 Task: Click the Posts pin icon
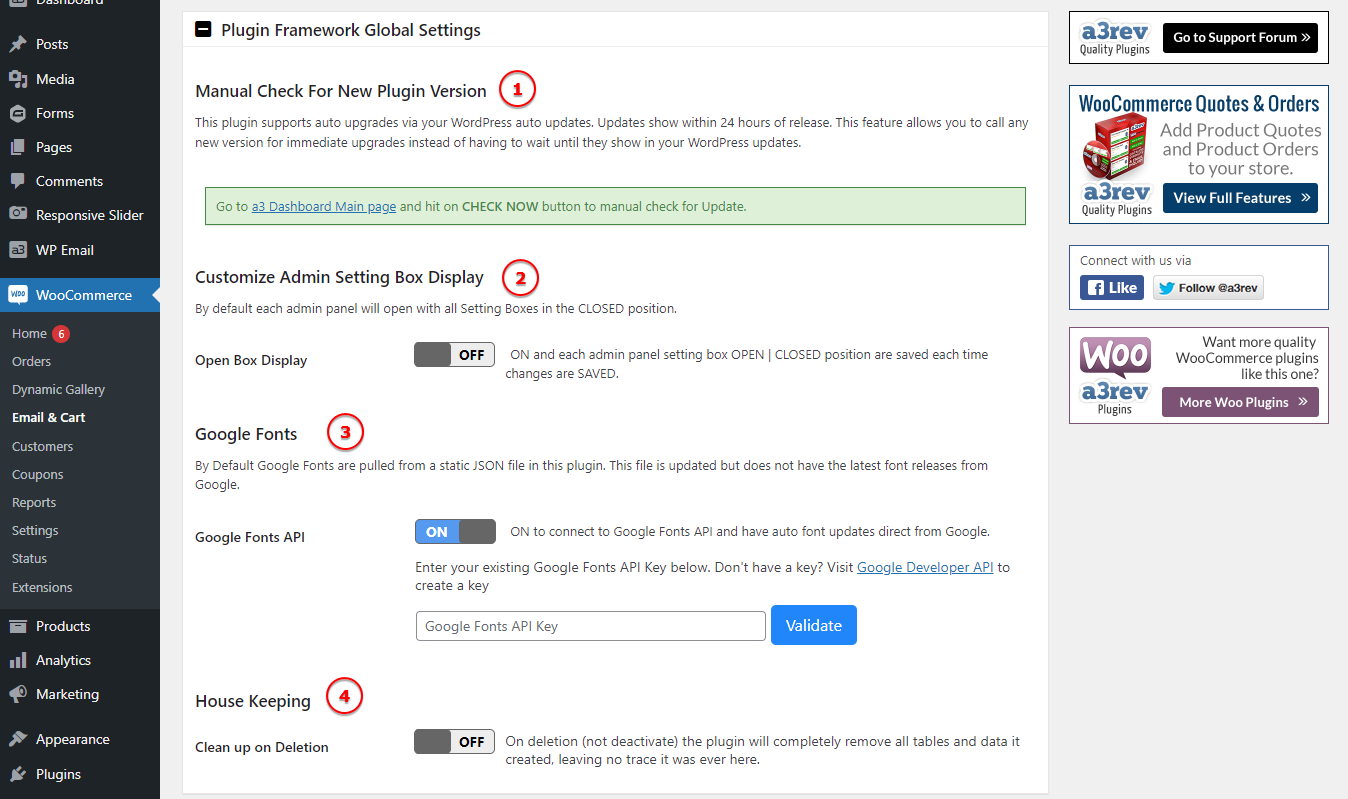(x=17, y=45)
